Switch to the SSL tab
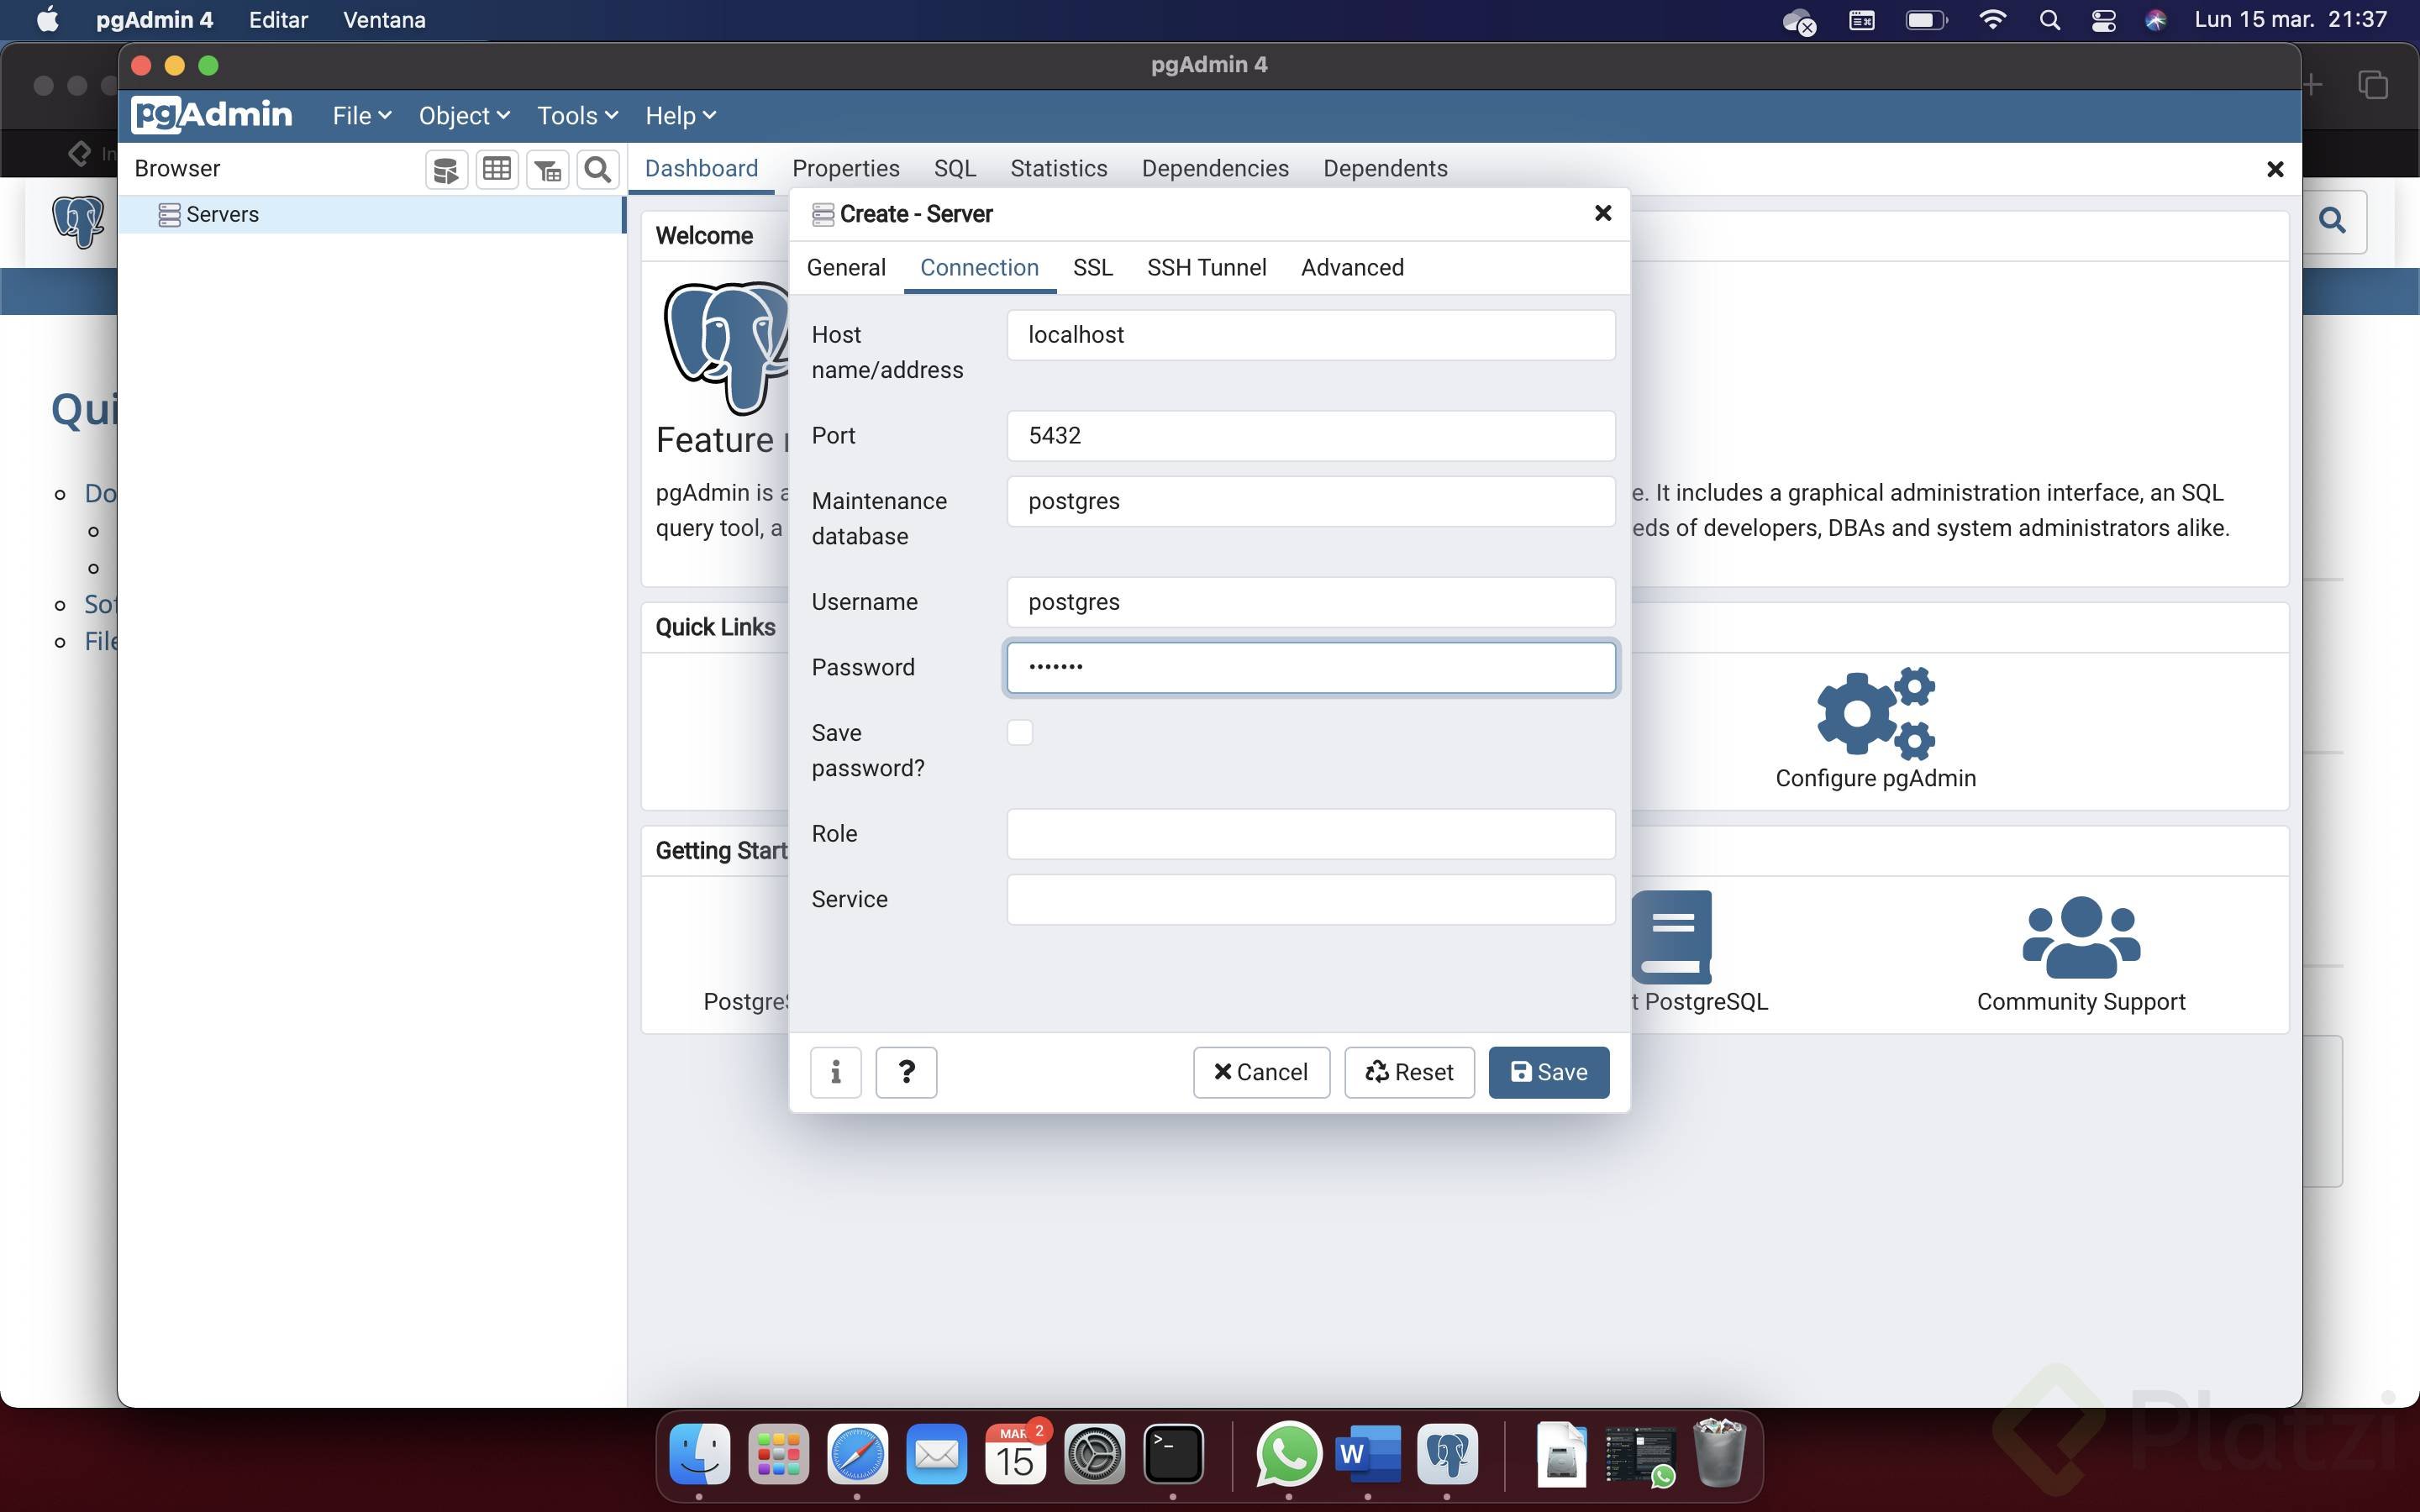Image resolution: width=2420 pixels, height=1512 pixels. (1092, 267)
